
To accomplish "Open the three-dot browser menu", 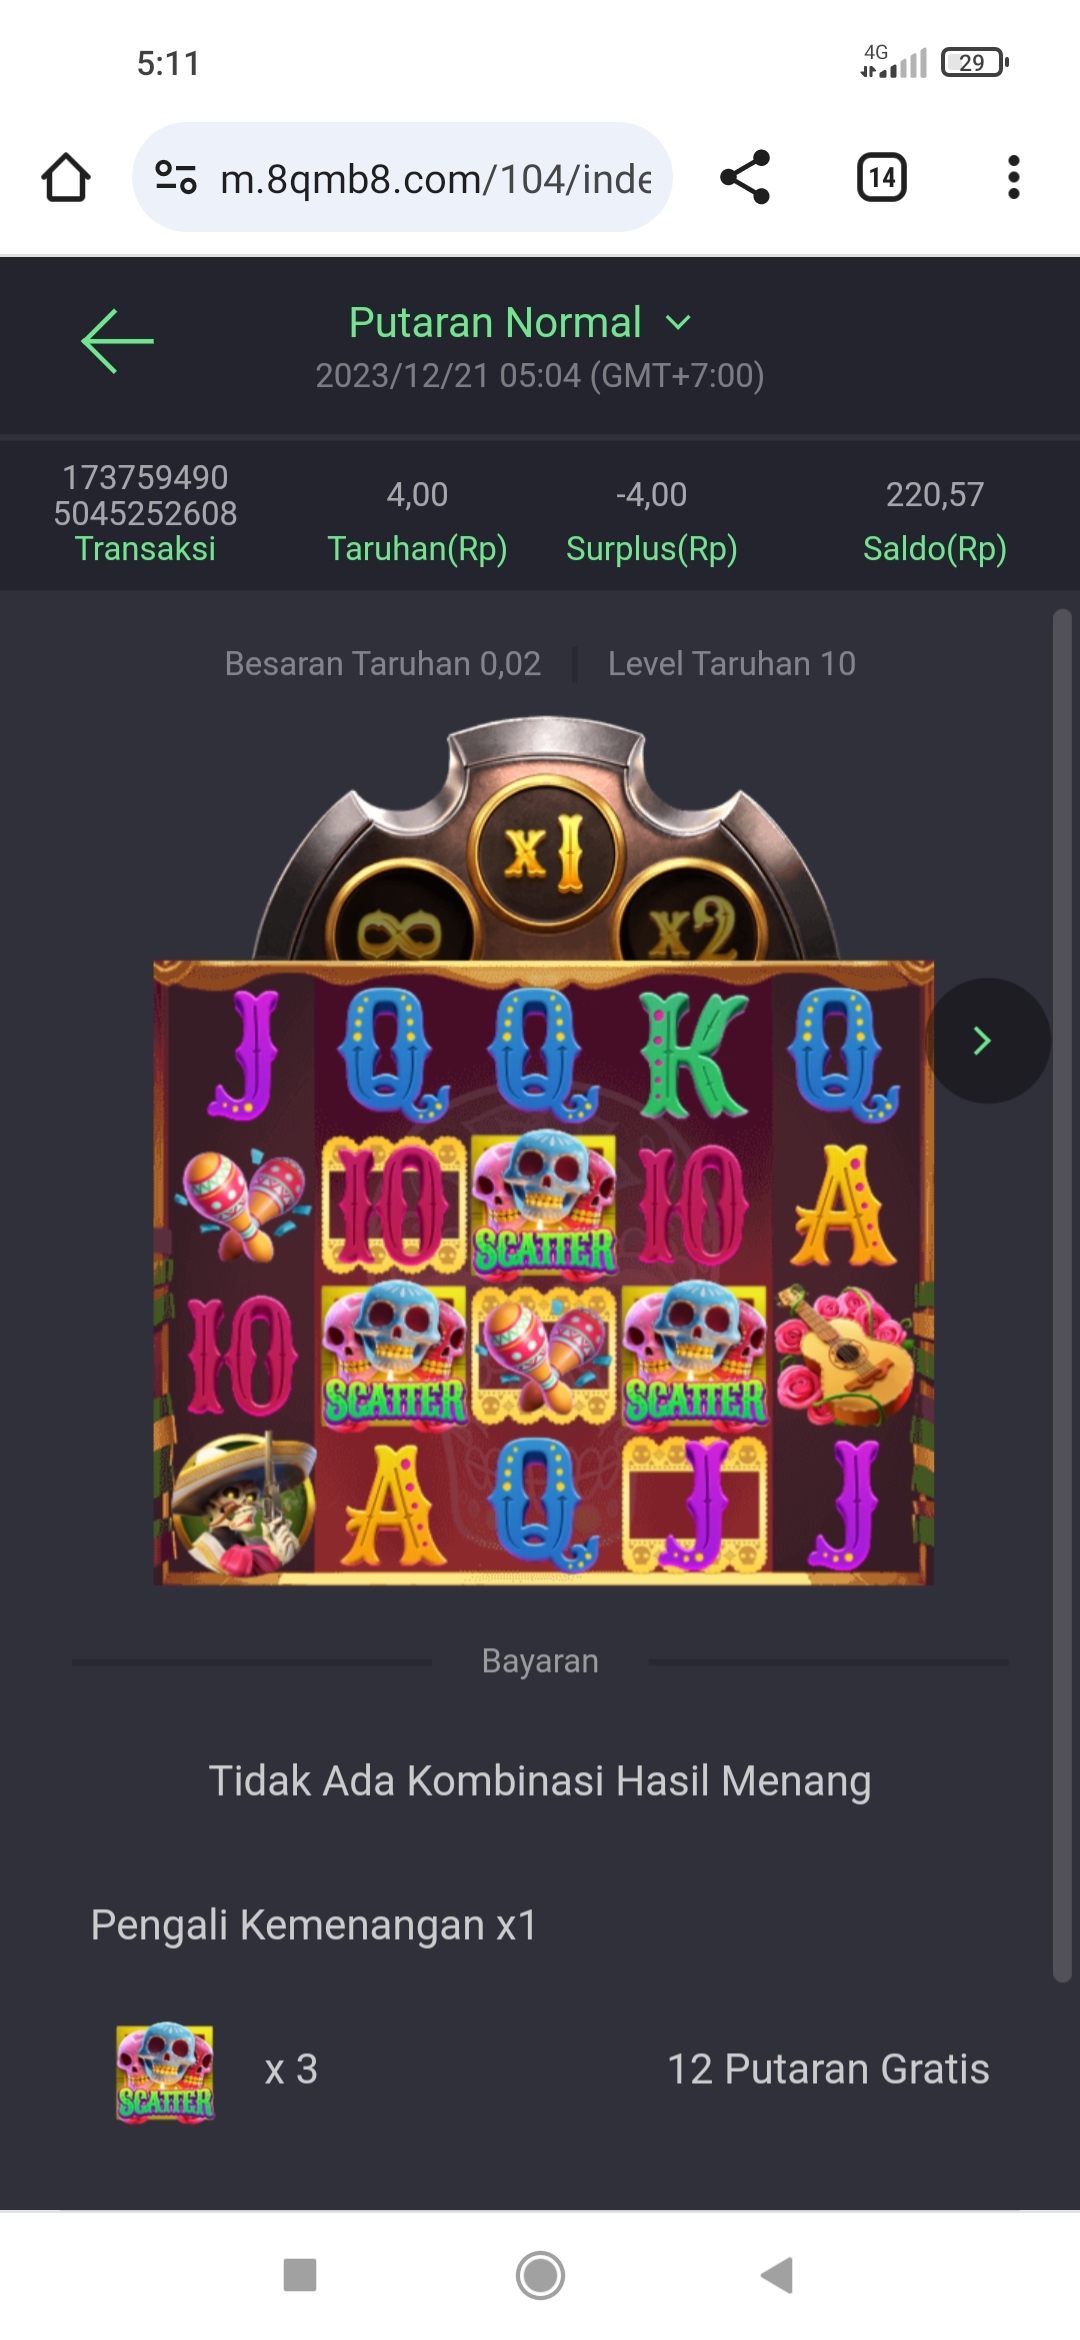I will [x=1014, y=177].
